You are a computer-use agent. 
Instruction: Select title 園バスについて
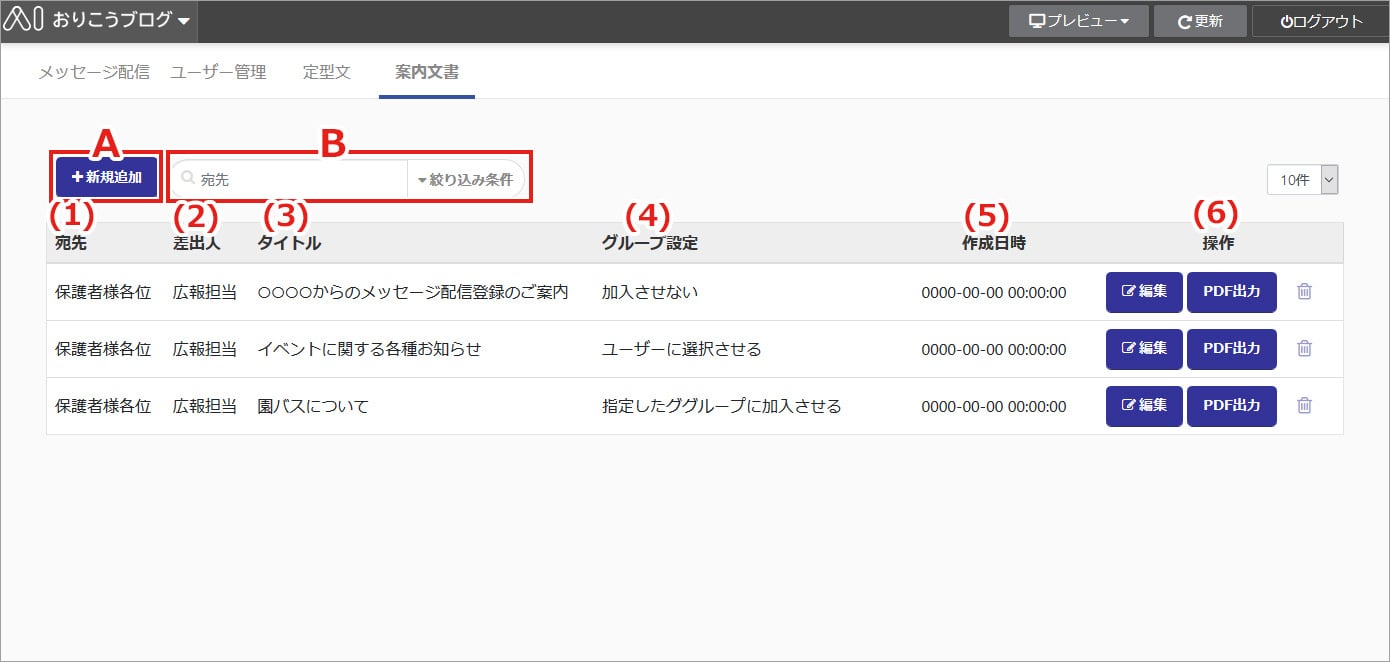[x=314, y=406]
